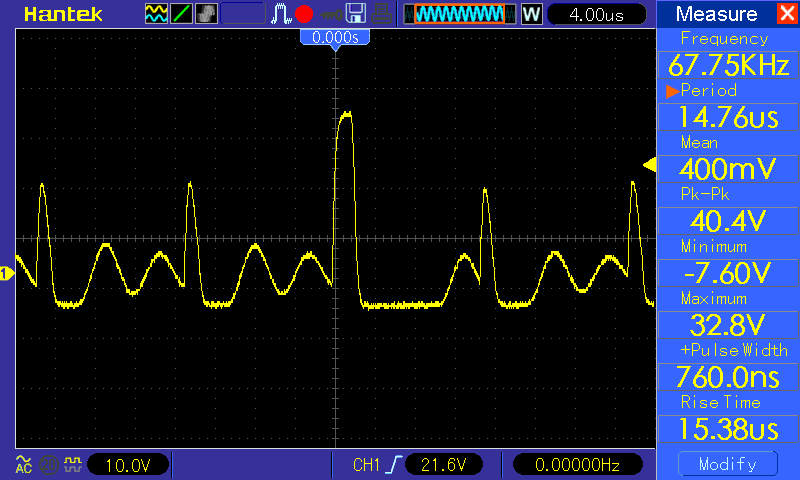800x480 pixels.
Task: Select the Mean measurement label
Action: [x=699, y=143]
